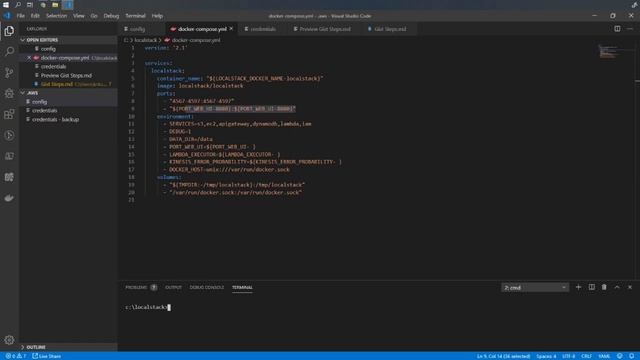The image size is (640, 360).
Task: Click the localstack breadcrumb segment
Action: (145, 40)
